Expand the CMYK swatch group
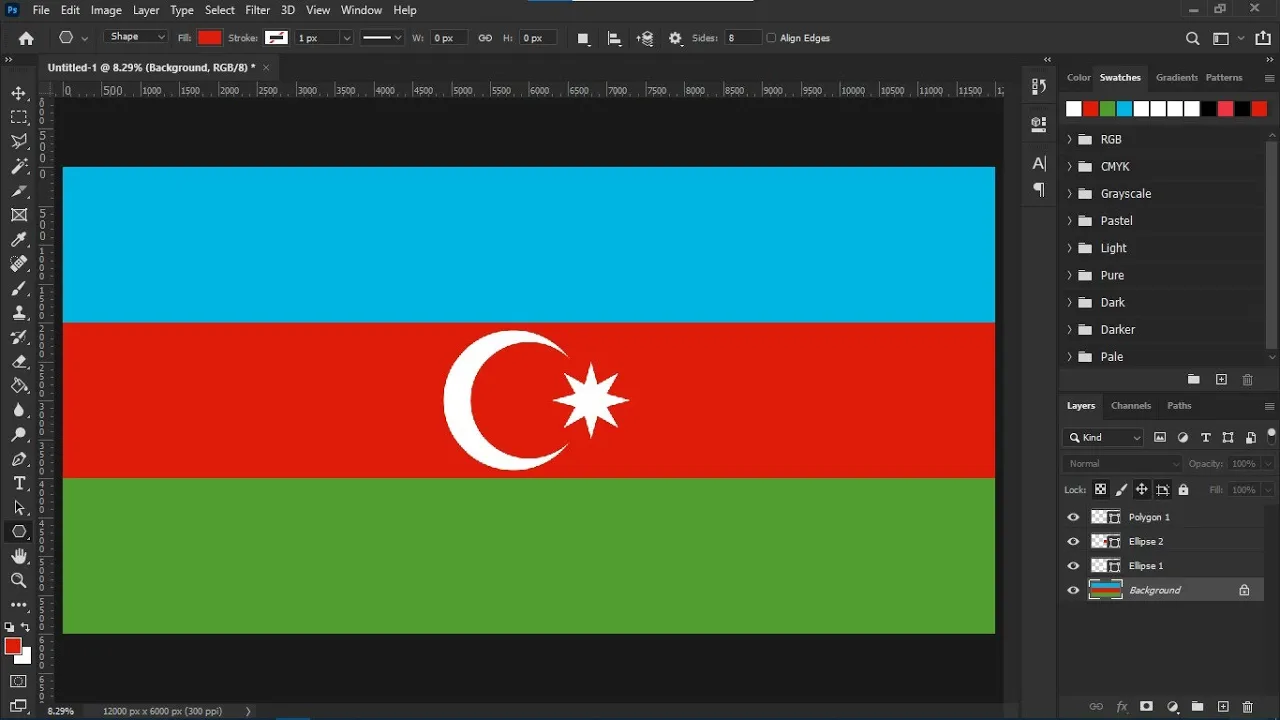The height and width of the screenshot is (720, 1280). pos(1069,166)
